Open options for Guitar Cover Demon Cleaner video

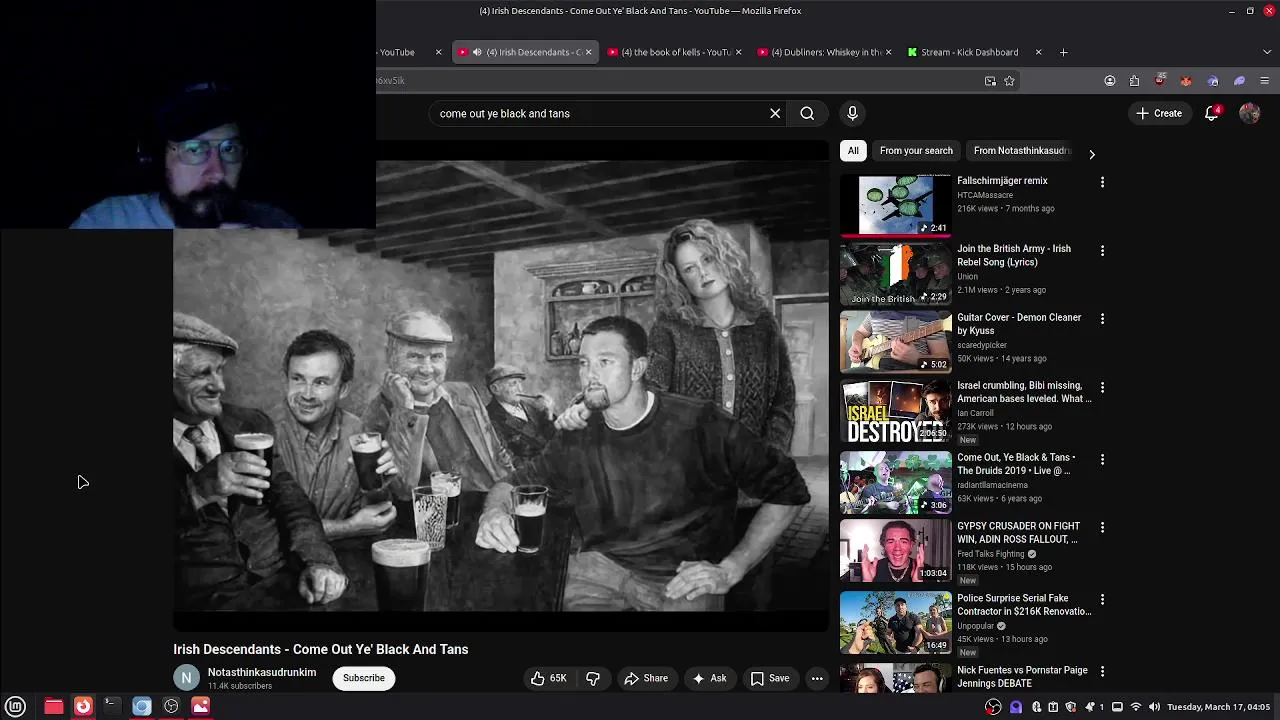pos(1102,318)
